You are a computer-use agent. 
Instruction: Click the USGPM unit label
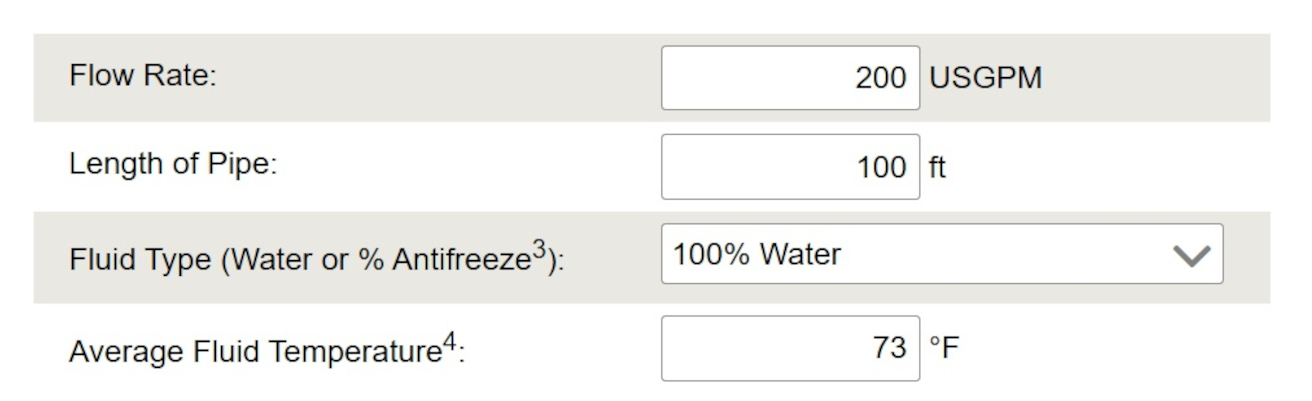985,78
